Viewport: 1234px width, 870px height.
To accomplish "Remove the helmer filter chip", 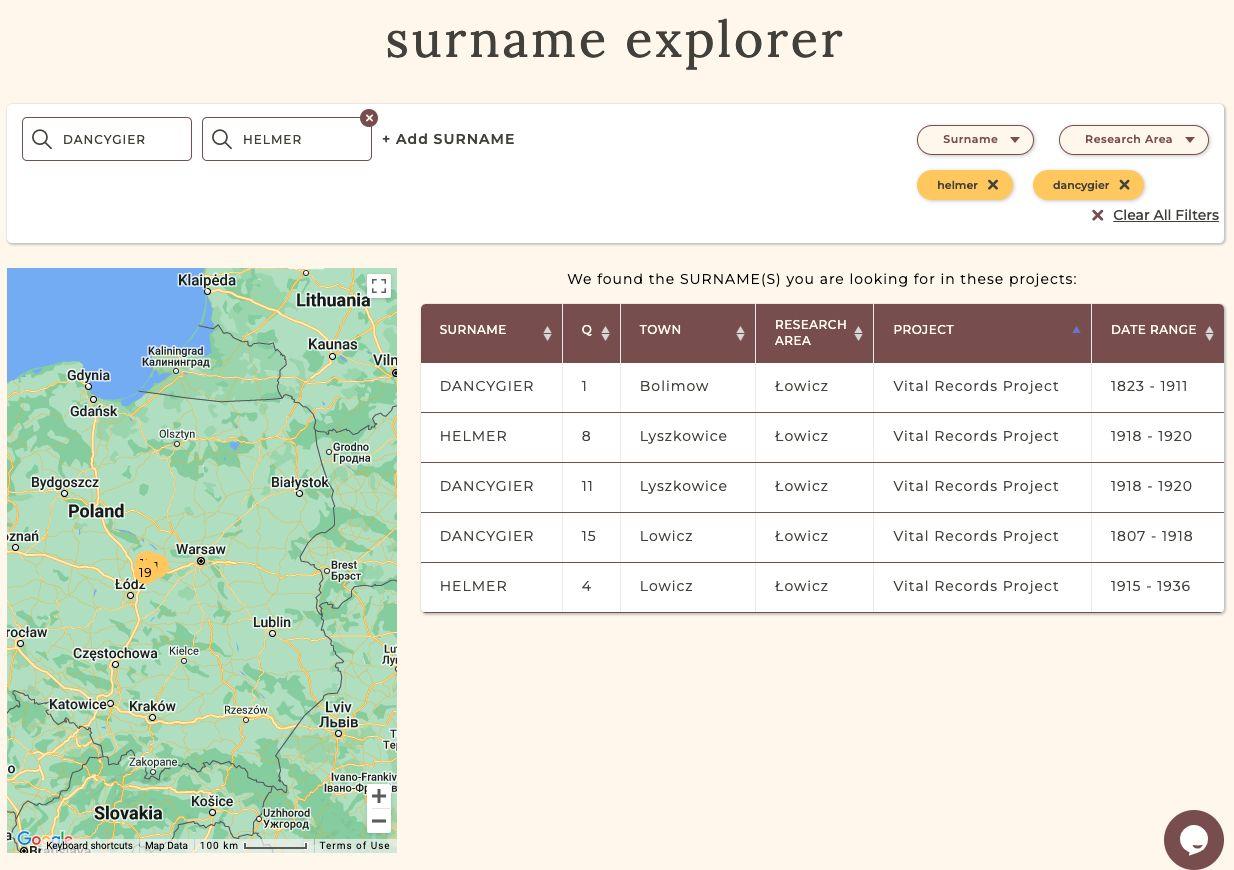I will [x=992, y=185].
